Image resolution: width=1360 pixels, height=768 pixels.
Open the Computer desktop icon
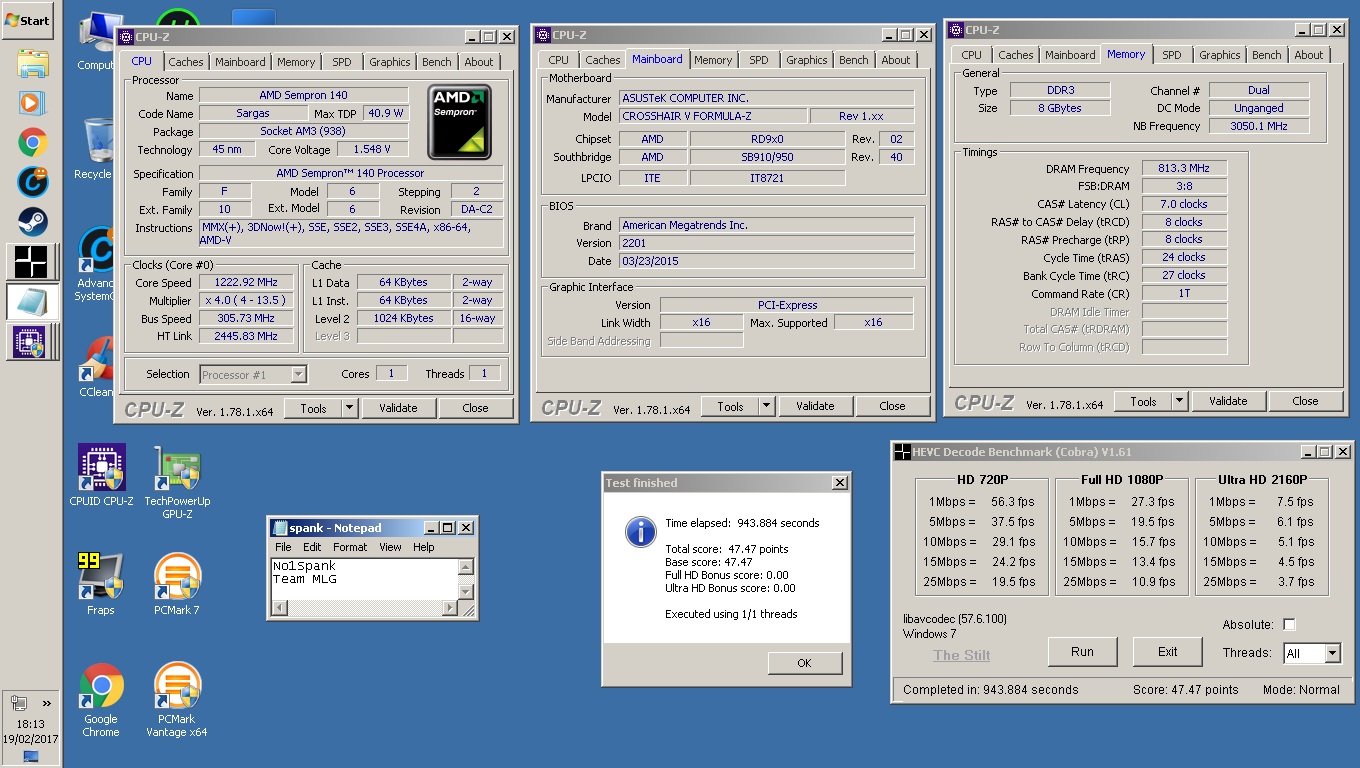96,42
